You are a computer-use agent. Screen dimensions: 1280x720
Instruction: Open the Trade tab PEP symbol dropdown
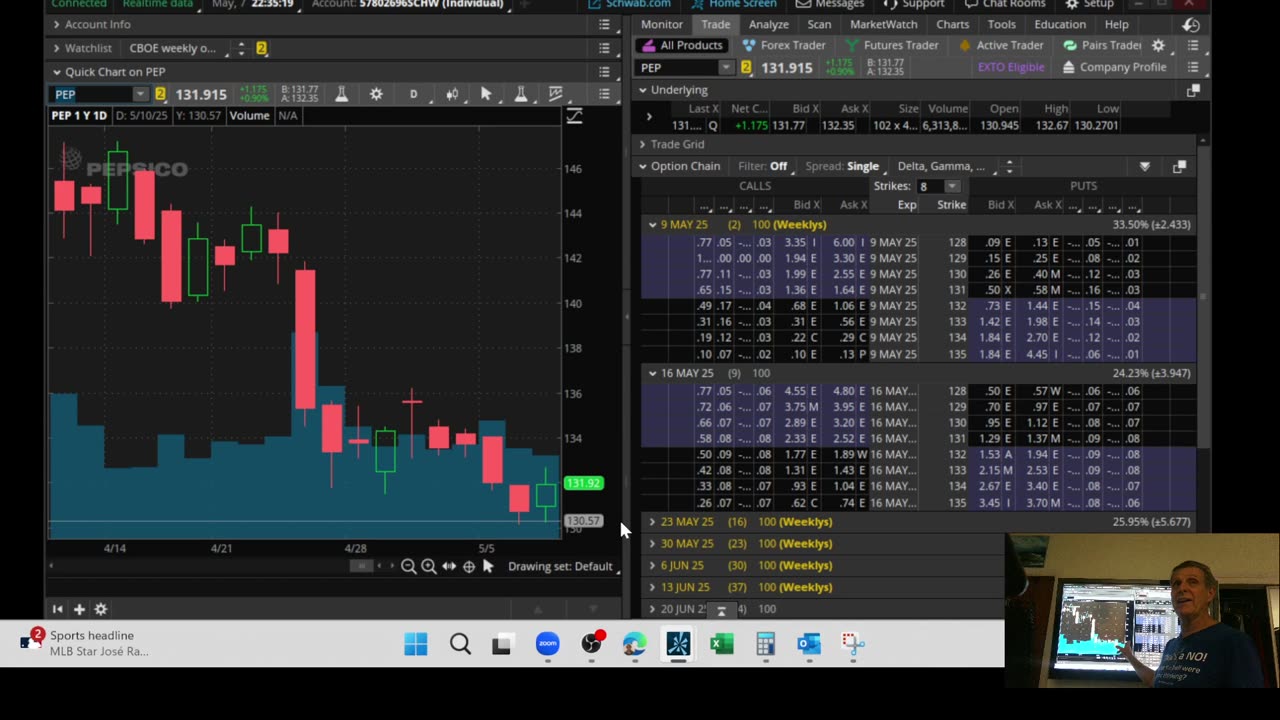726,67
